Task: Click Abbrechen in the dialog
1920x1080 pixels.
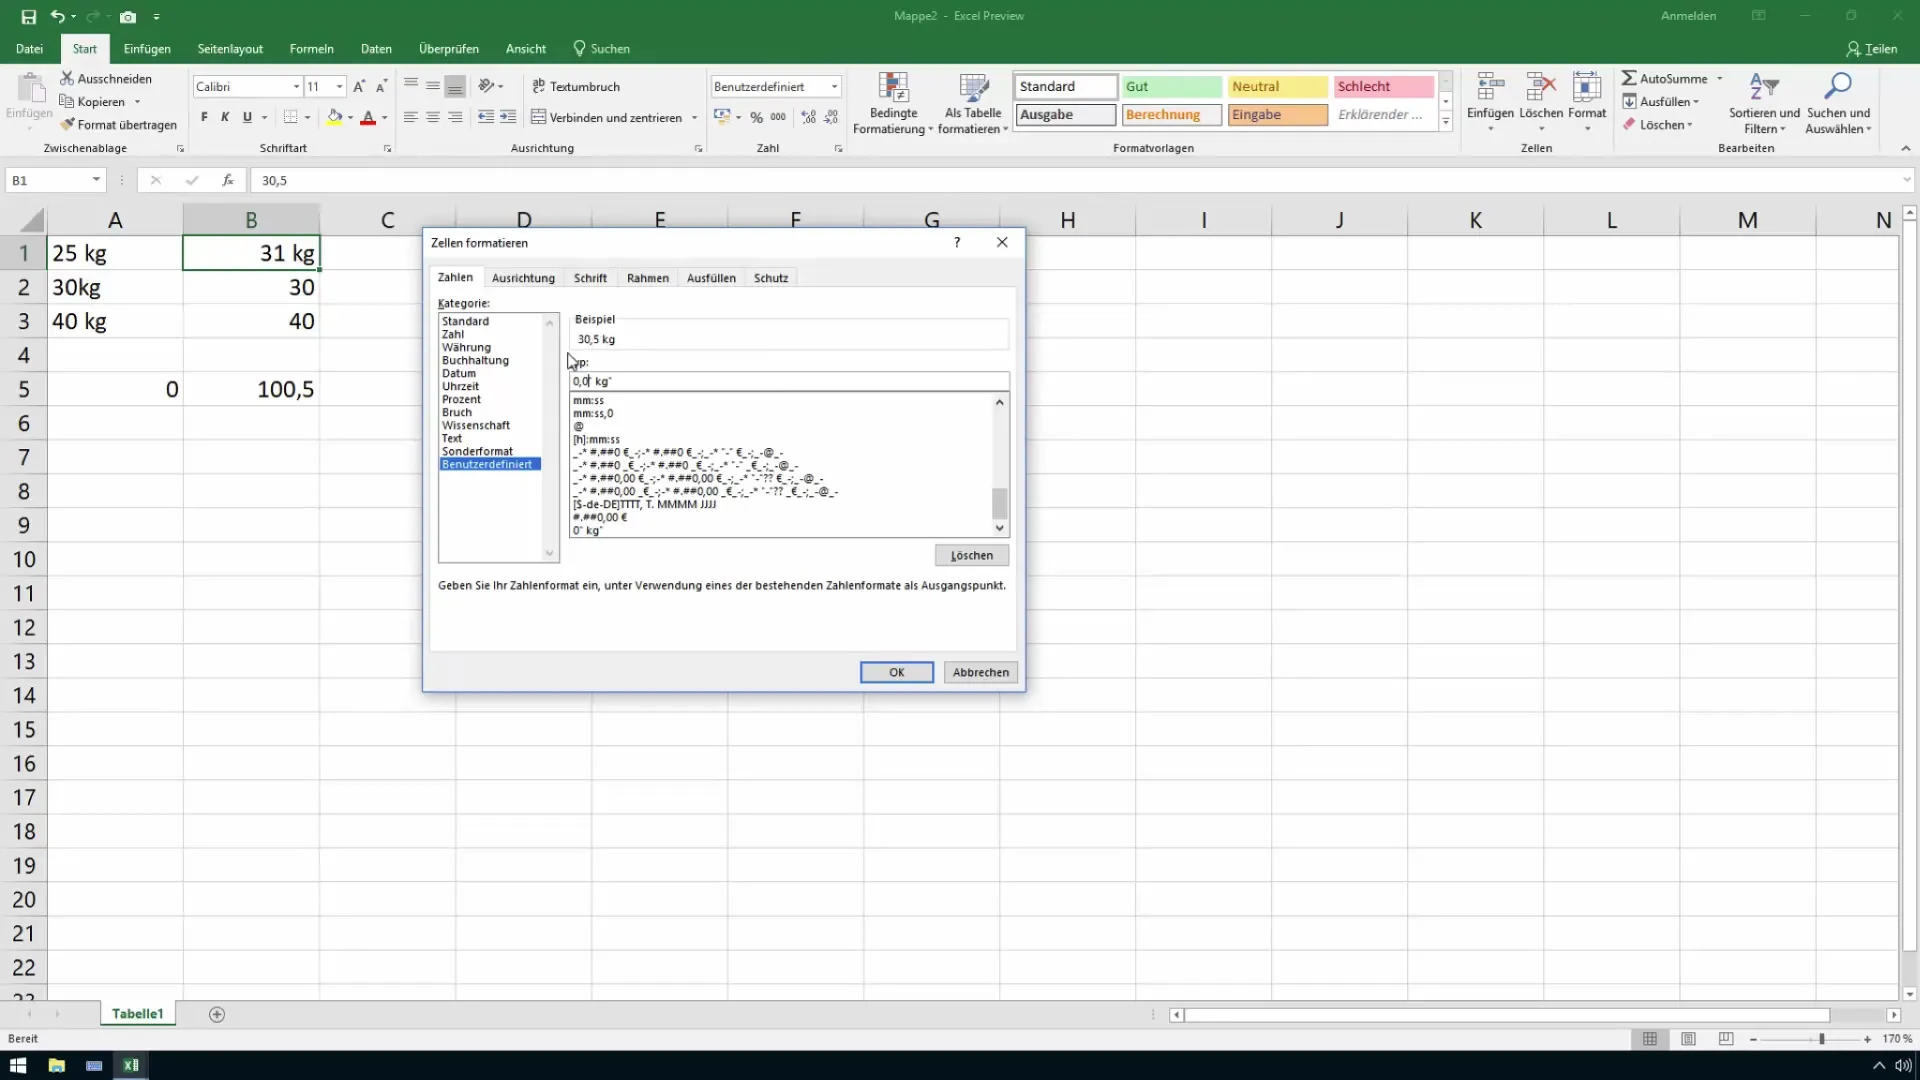Action: click(981, 672)
